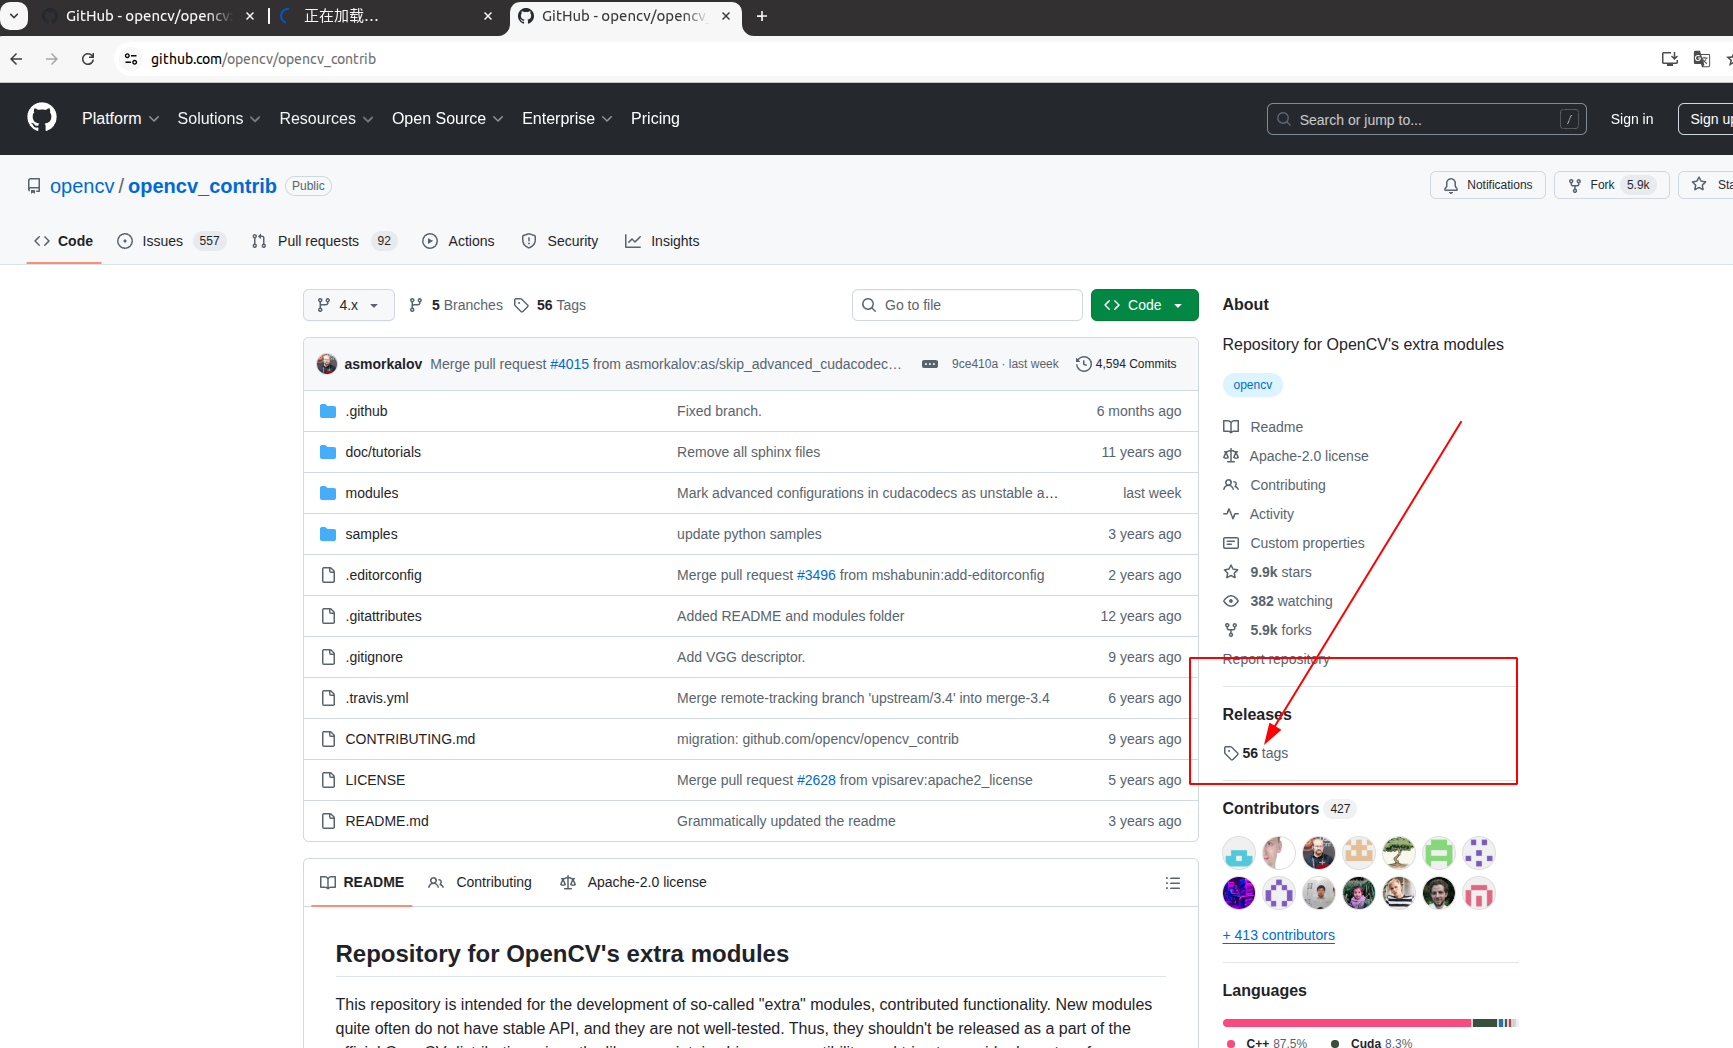1733x1048 pixels.
Task: Click the Go to file search field
Action: (967, 305)
